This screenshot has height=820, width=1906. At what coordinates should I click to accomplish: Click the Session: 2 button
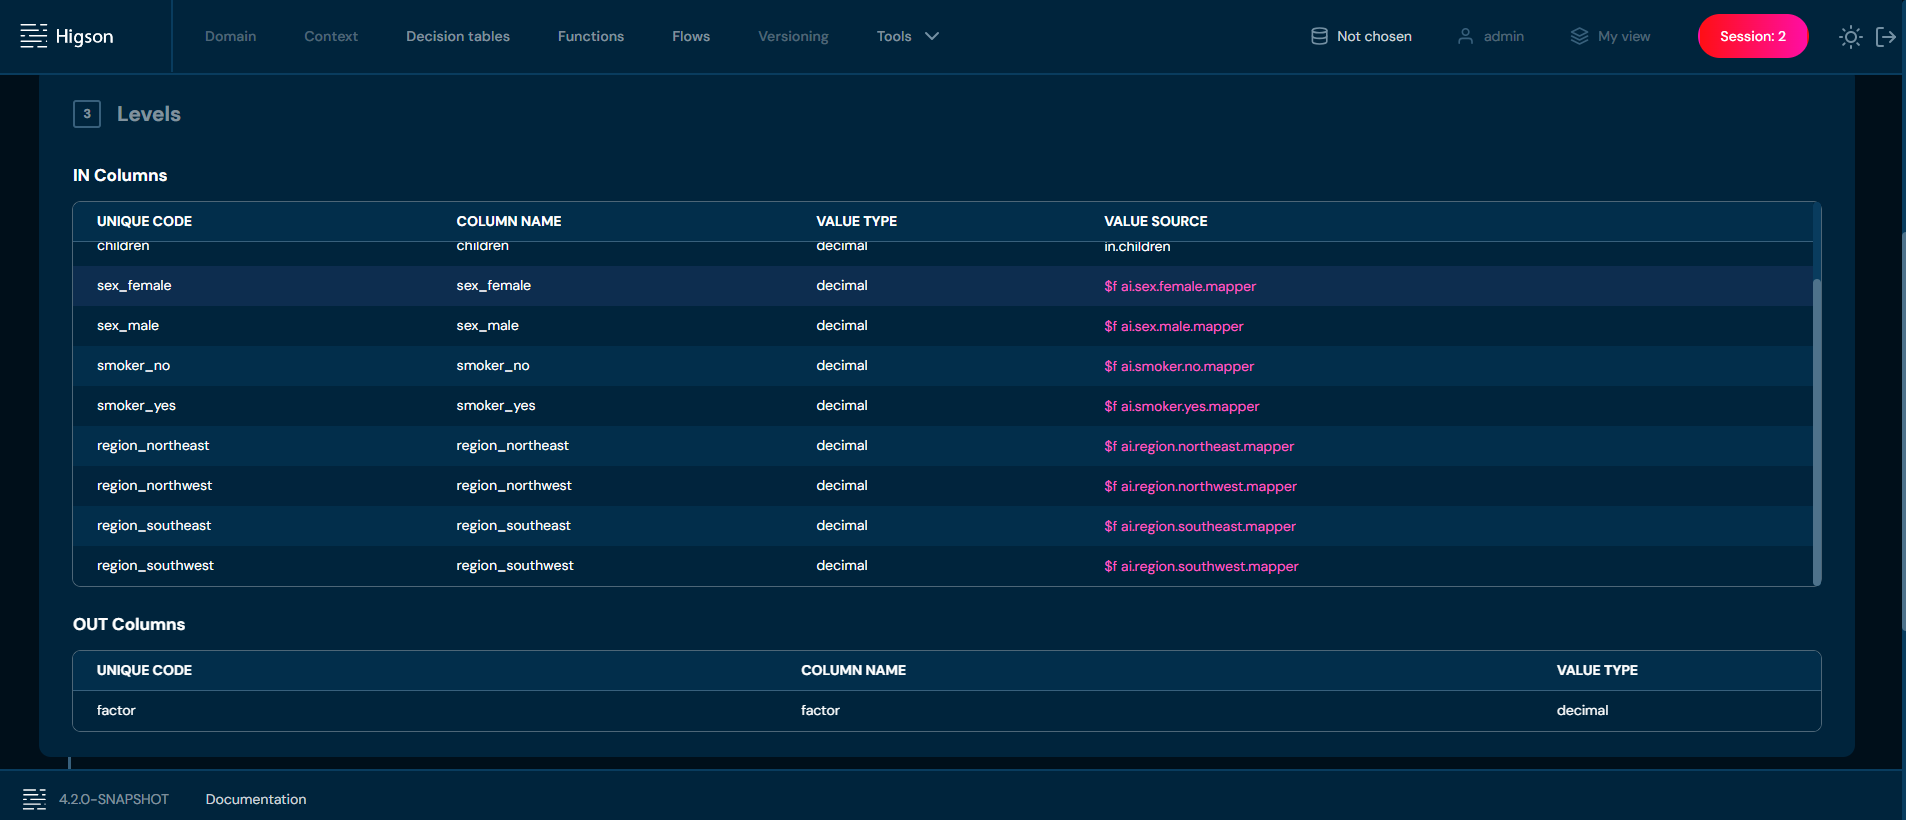click(1752, 36)
